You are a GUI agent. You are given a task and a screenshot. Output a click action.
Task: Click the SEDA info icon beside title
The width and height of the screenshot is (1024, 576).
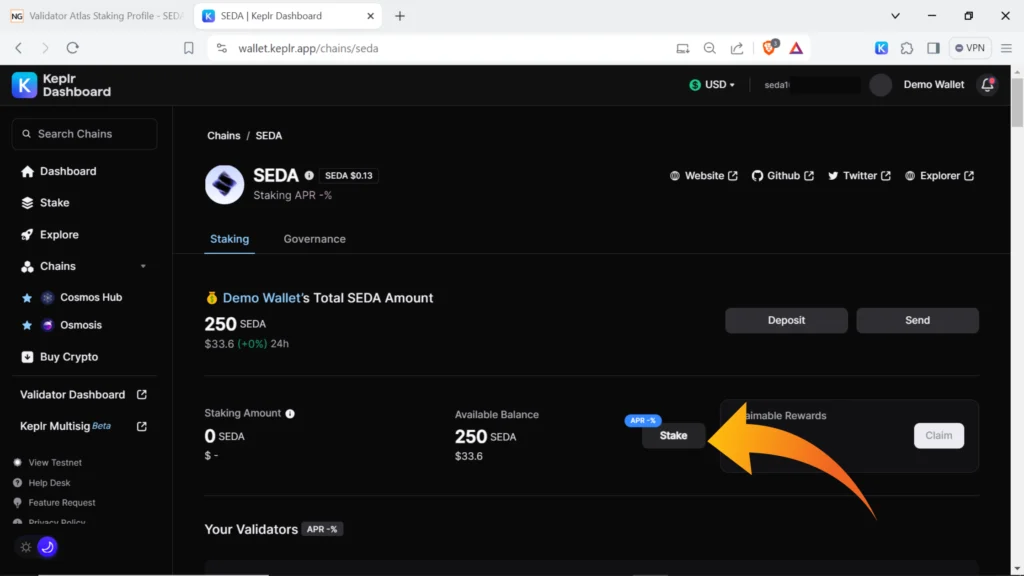309,175
